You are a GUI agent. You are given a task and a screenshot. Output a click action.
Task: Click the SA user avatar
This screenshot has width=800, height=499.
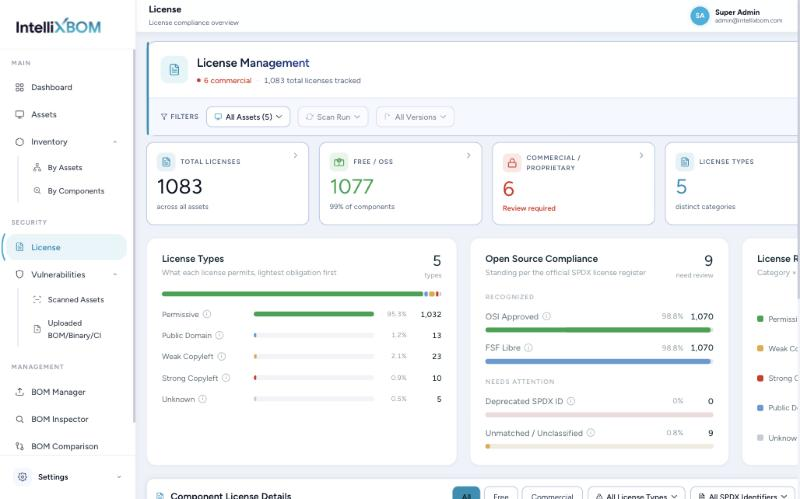click(x=699, y=16)
